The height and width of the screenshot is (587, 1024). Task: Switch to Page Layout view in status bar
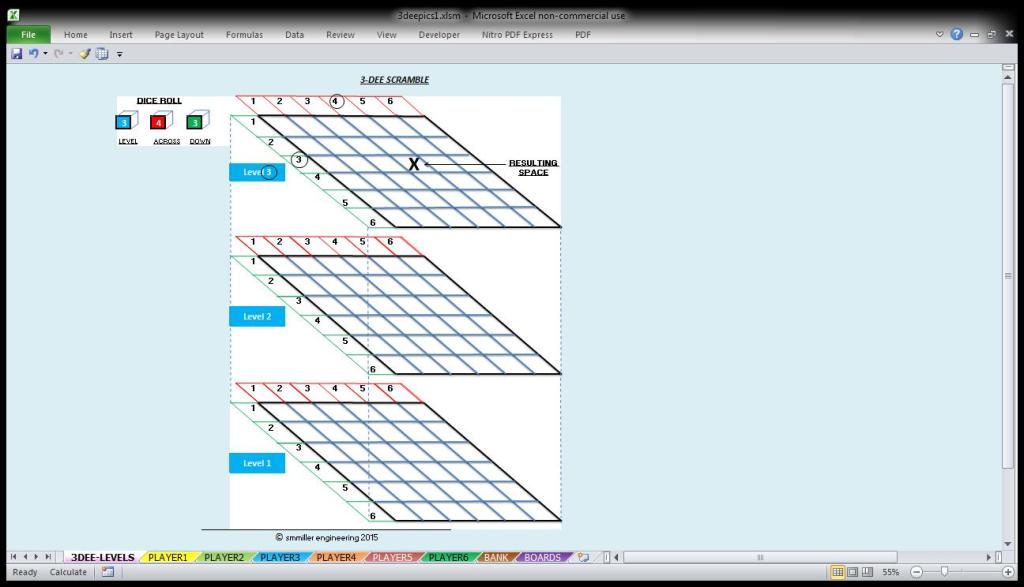[x=853, y=572]
